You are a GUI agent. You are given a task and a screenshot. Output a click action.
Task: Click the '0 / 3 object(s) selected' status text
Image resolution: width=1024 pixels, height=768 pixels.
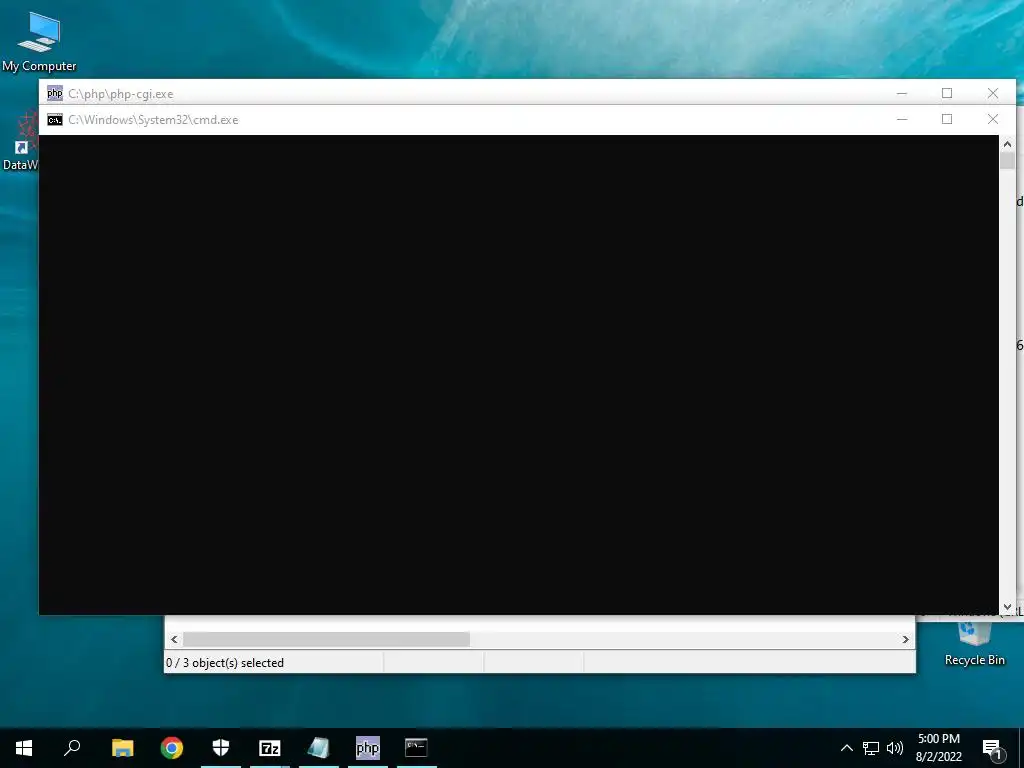pos(225,663)
